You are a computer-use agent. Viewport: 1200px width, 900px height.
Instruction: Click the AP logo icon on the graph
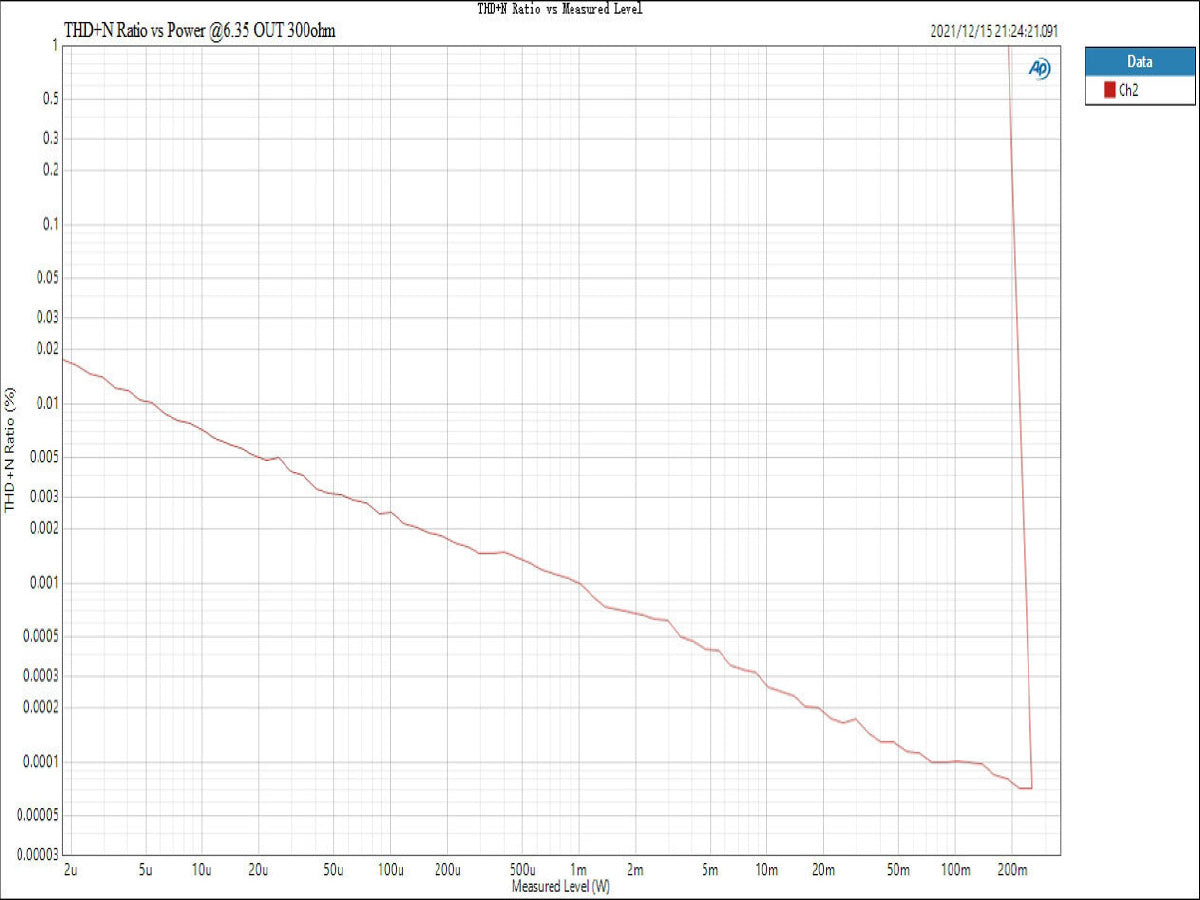1039,68
